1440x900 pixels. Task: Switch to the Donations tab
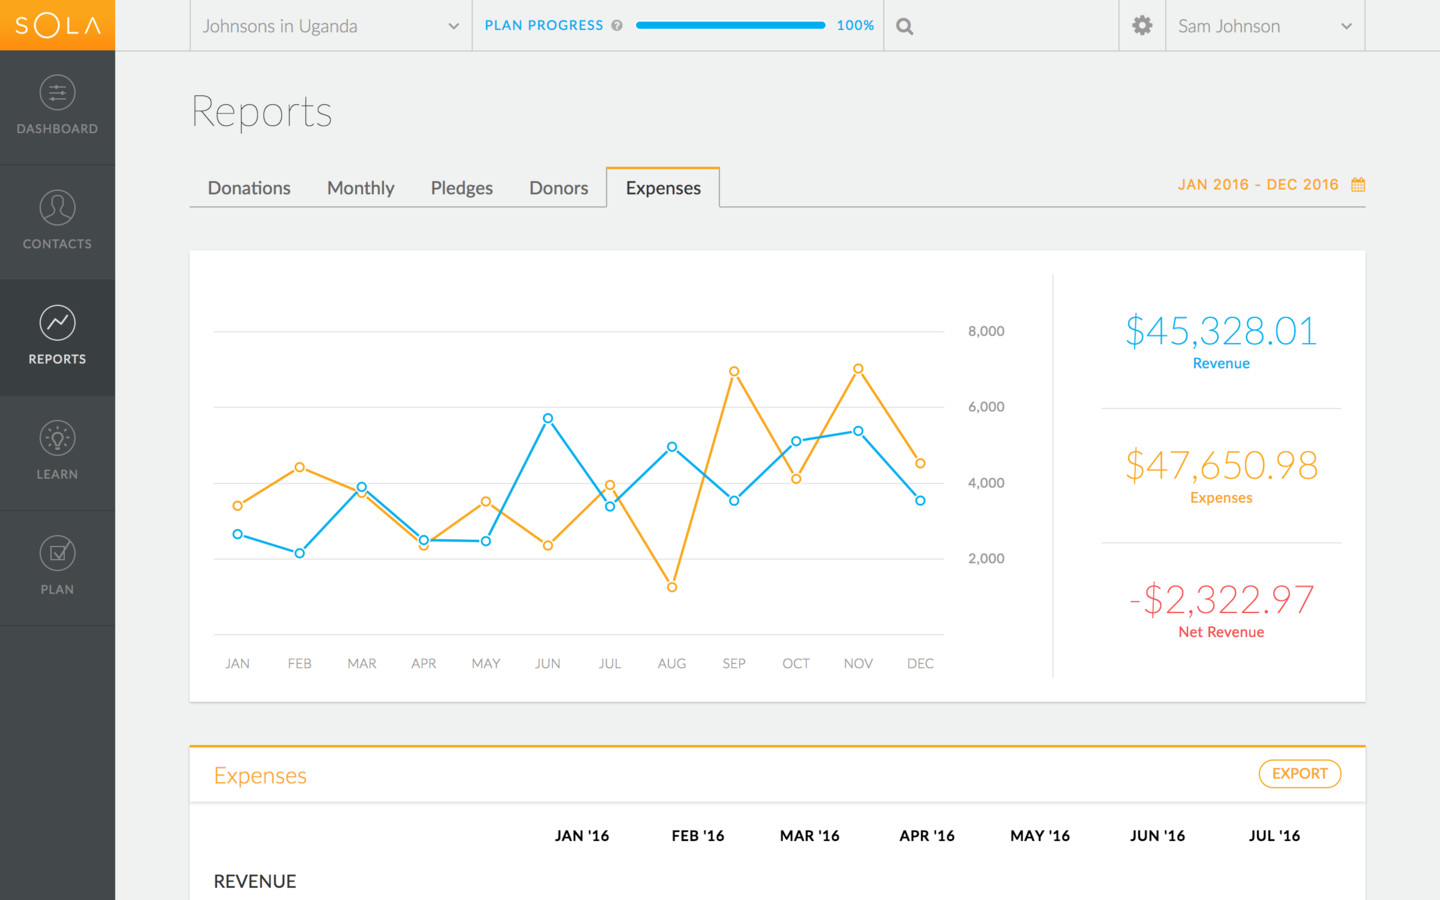[248, 187]
